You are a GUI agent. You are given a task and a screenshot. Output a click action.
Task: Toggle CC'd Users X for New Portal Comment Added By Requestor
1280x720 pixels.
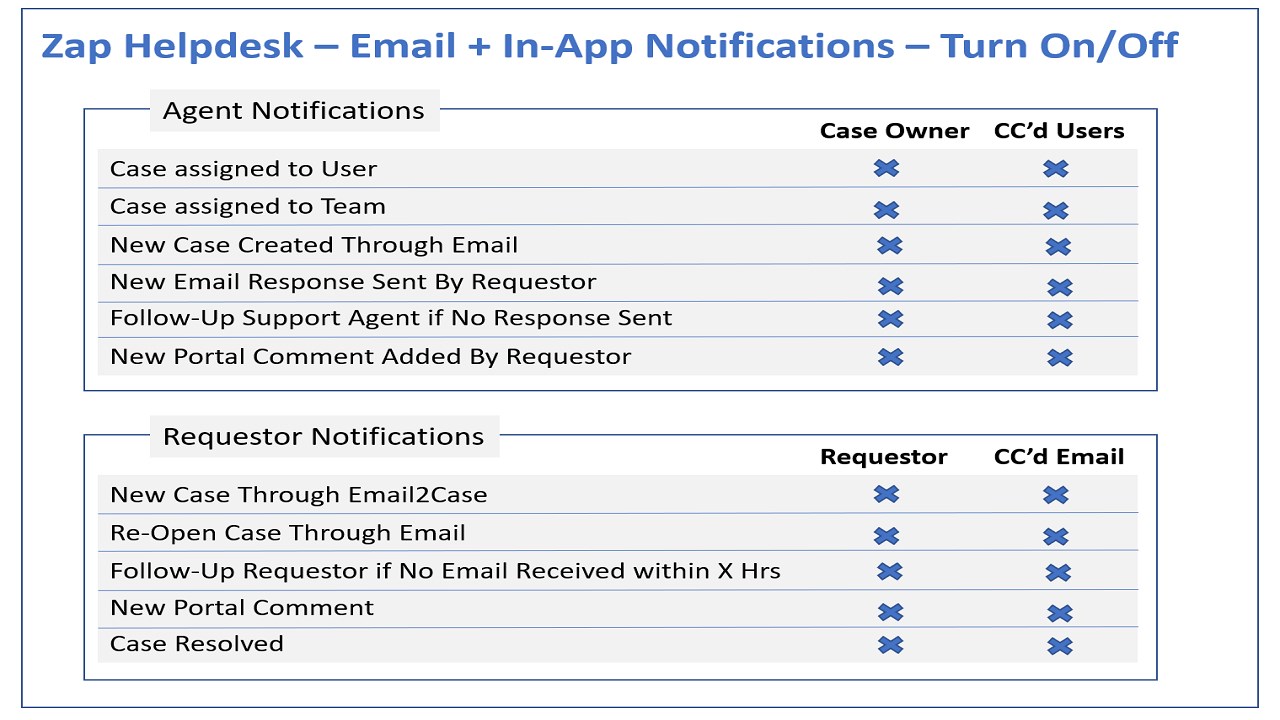tap(1060, 358)
